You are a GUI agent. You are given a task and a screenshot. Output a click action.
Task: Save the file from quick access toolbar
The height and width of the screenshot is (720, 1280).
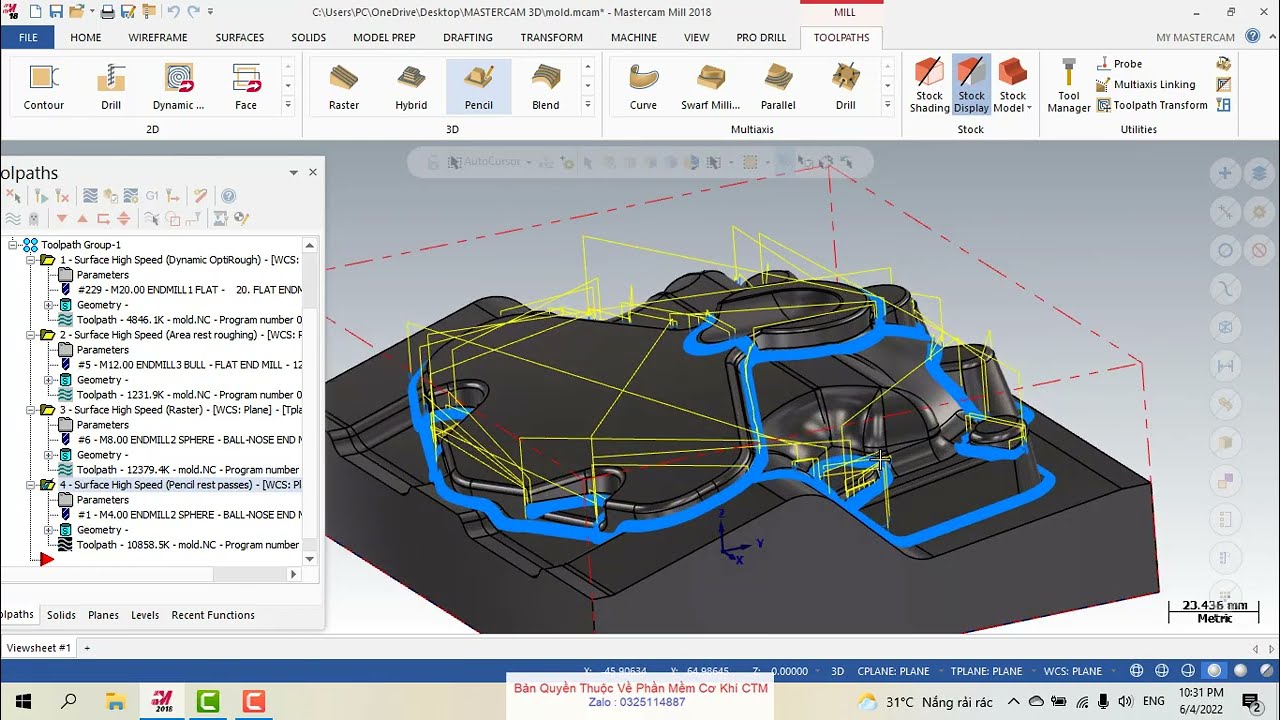tap(55, 11)
